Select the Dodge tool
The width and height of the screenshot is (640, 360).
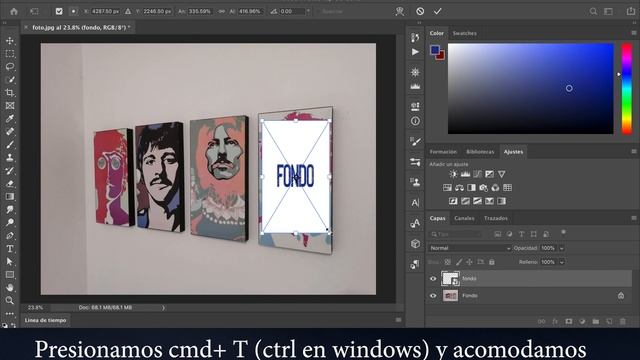click(10, 222)
